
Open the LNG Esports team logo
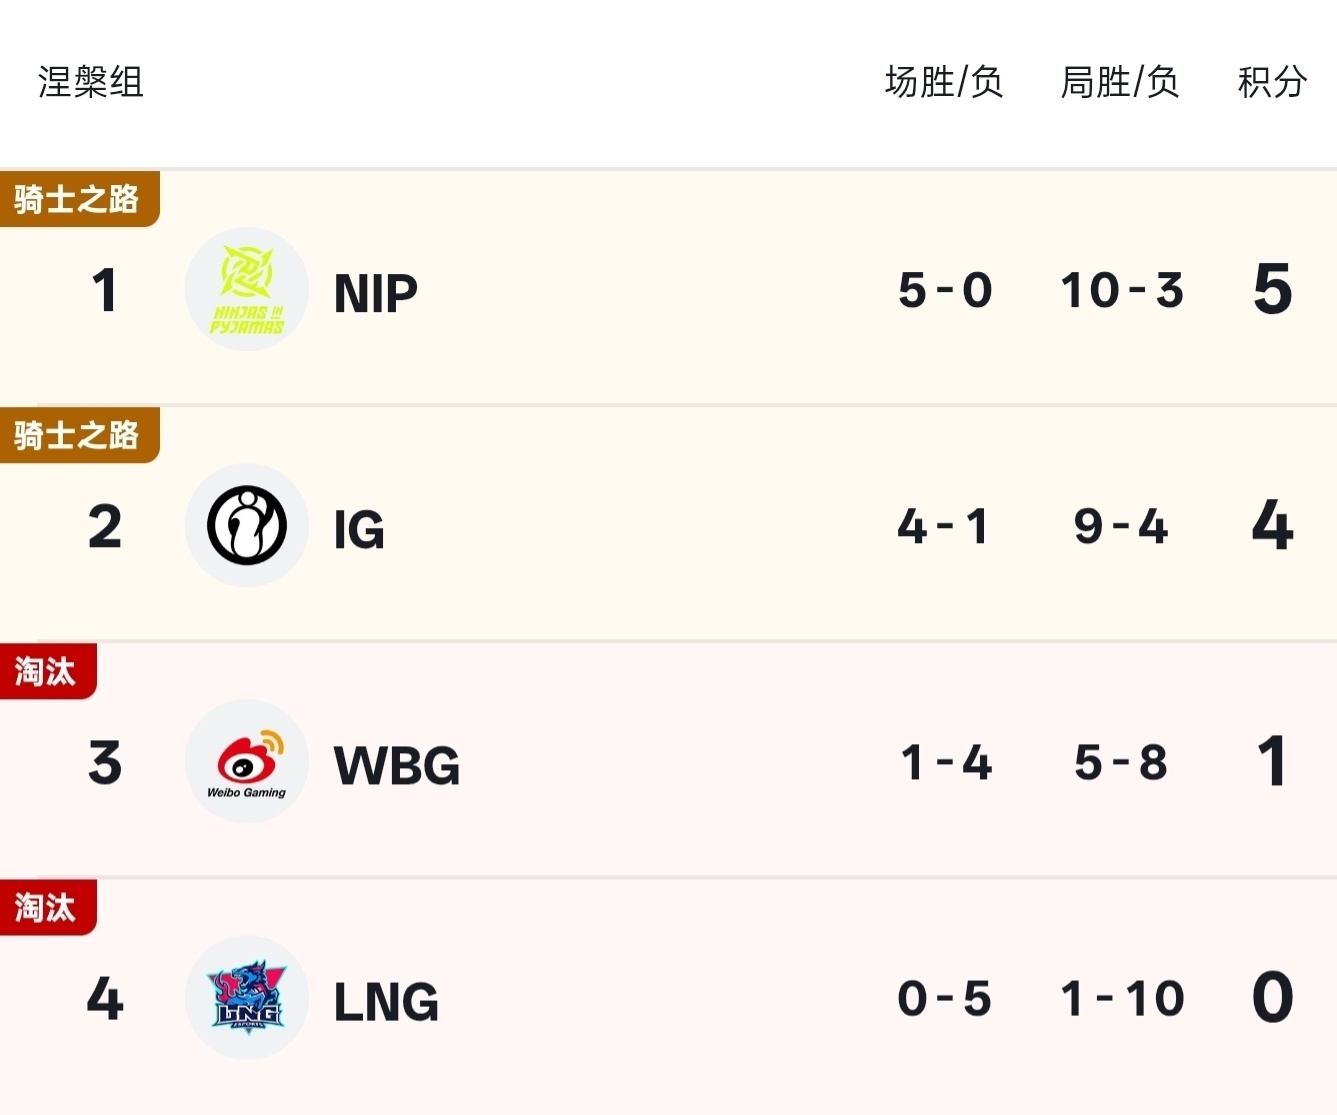point(247,997)
